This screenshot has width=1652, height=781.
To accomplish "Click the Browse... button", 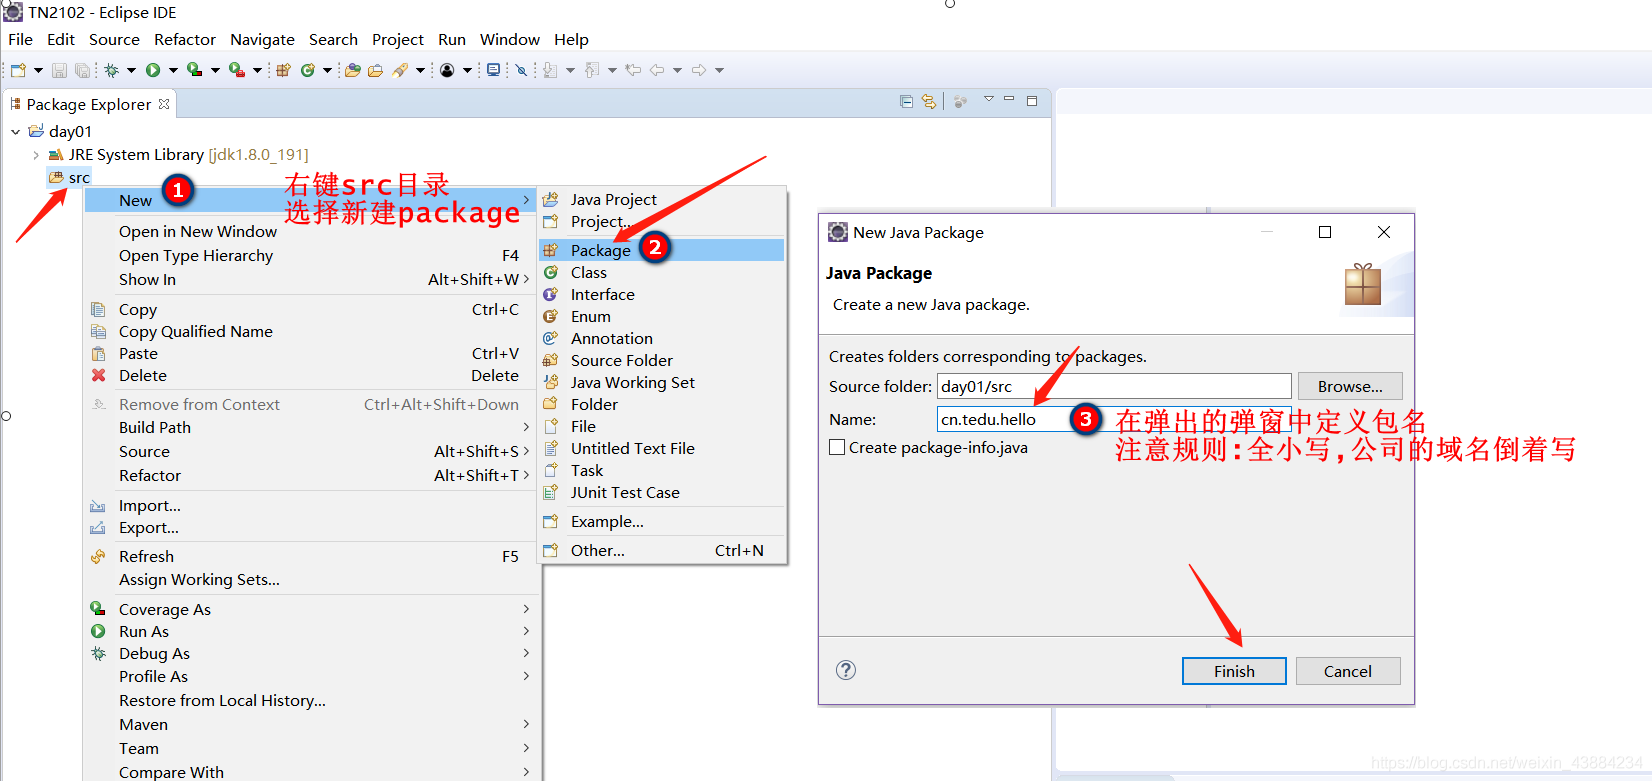I will coord(1350,386).
